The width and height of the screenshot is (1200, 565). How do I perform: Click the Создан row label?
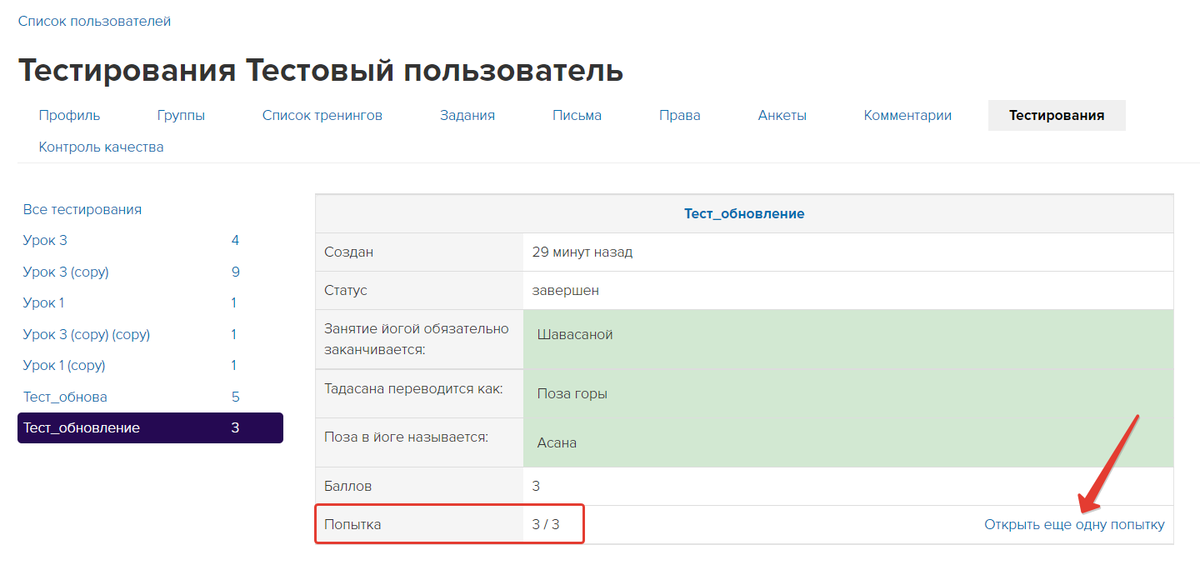click(x=349, y=252)
